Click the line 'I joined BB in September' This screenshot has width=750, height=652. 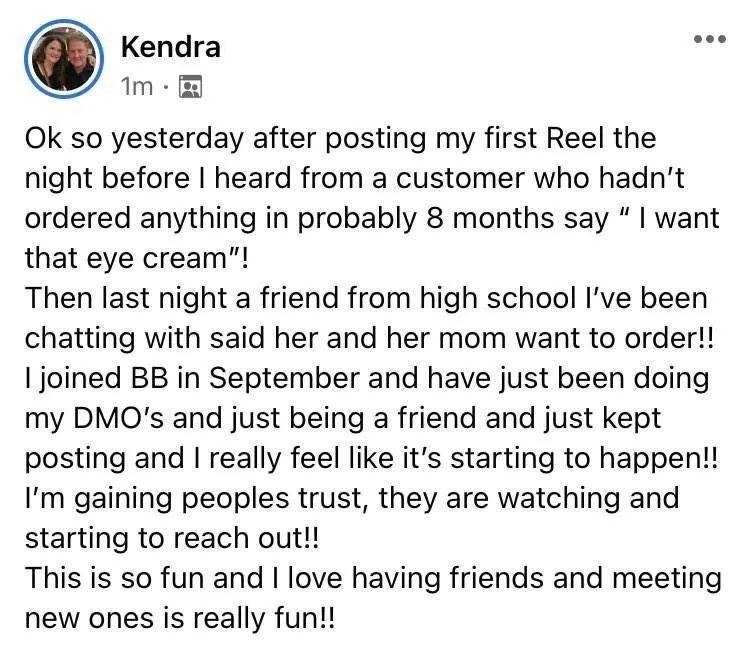(367, 378)
